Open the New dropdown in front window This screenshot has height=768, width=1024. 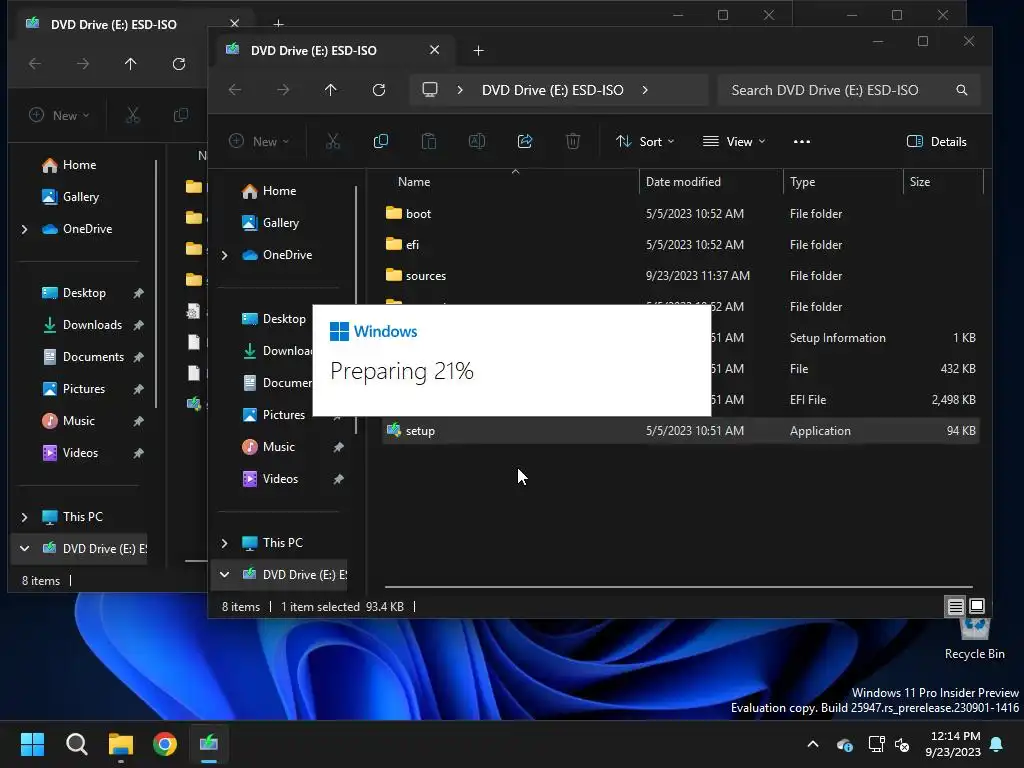(x=259, y=142)
